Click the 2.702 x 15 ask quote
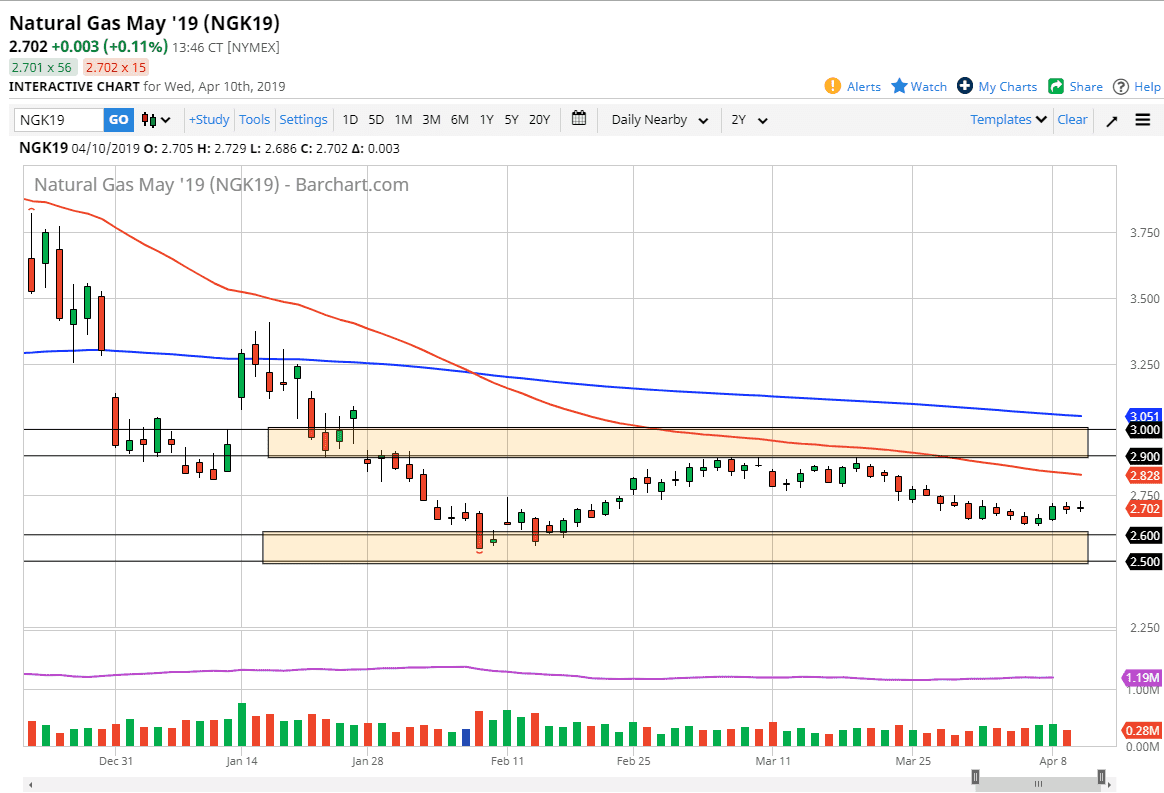 (x=116, y=68)
